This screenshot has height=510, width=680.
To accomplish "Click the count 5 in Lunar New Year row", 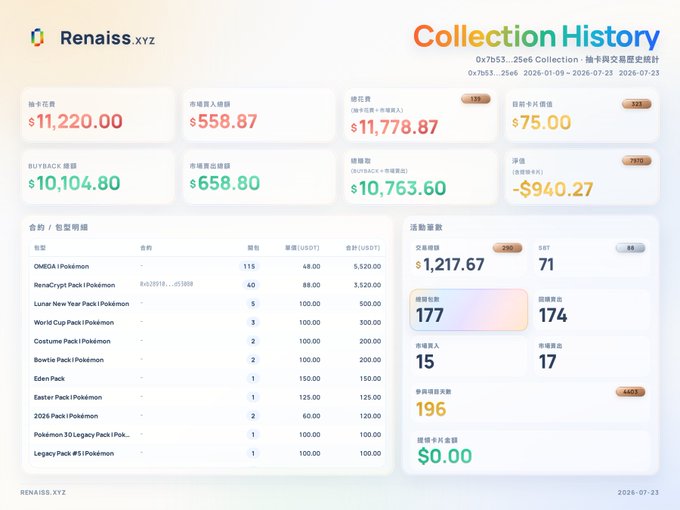I will coord(253,304).
